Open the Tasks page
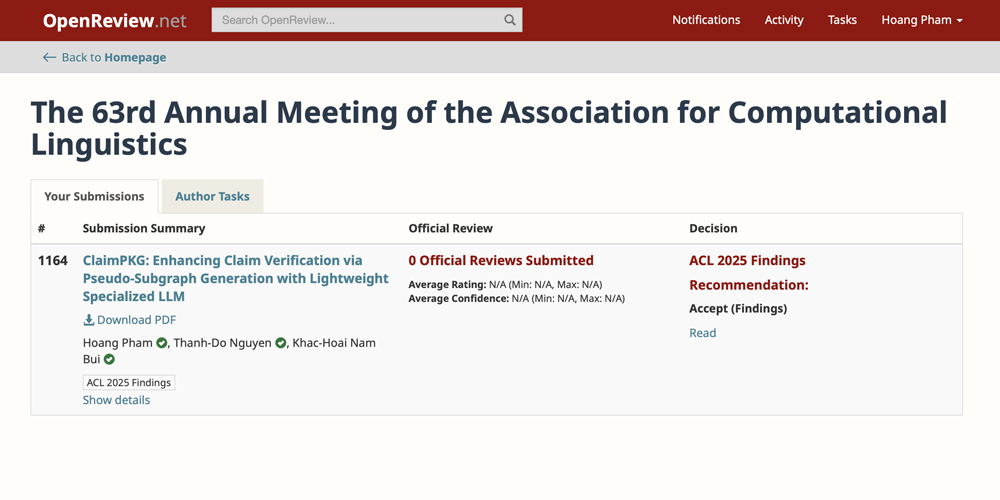 tap(842, 20)
